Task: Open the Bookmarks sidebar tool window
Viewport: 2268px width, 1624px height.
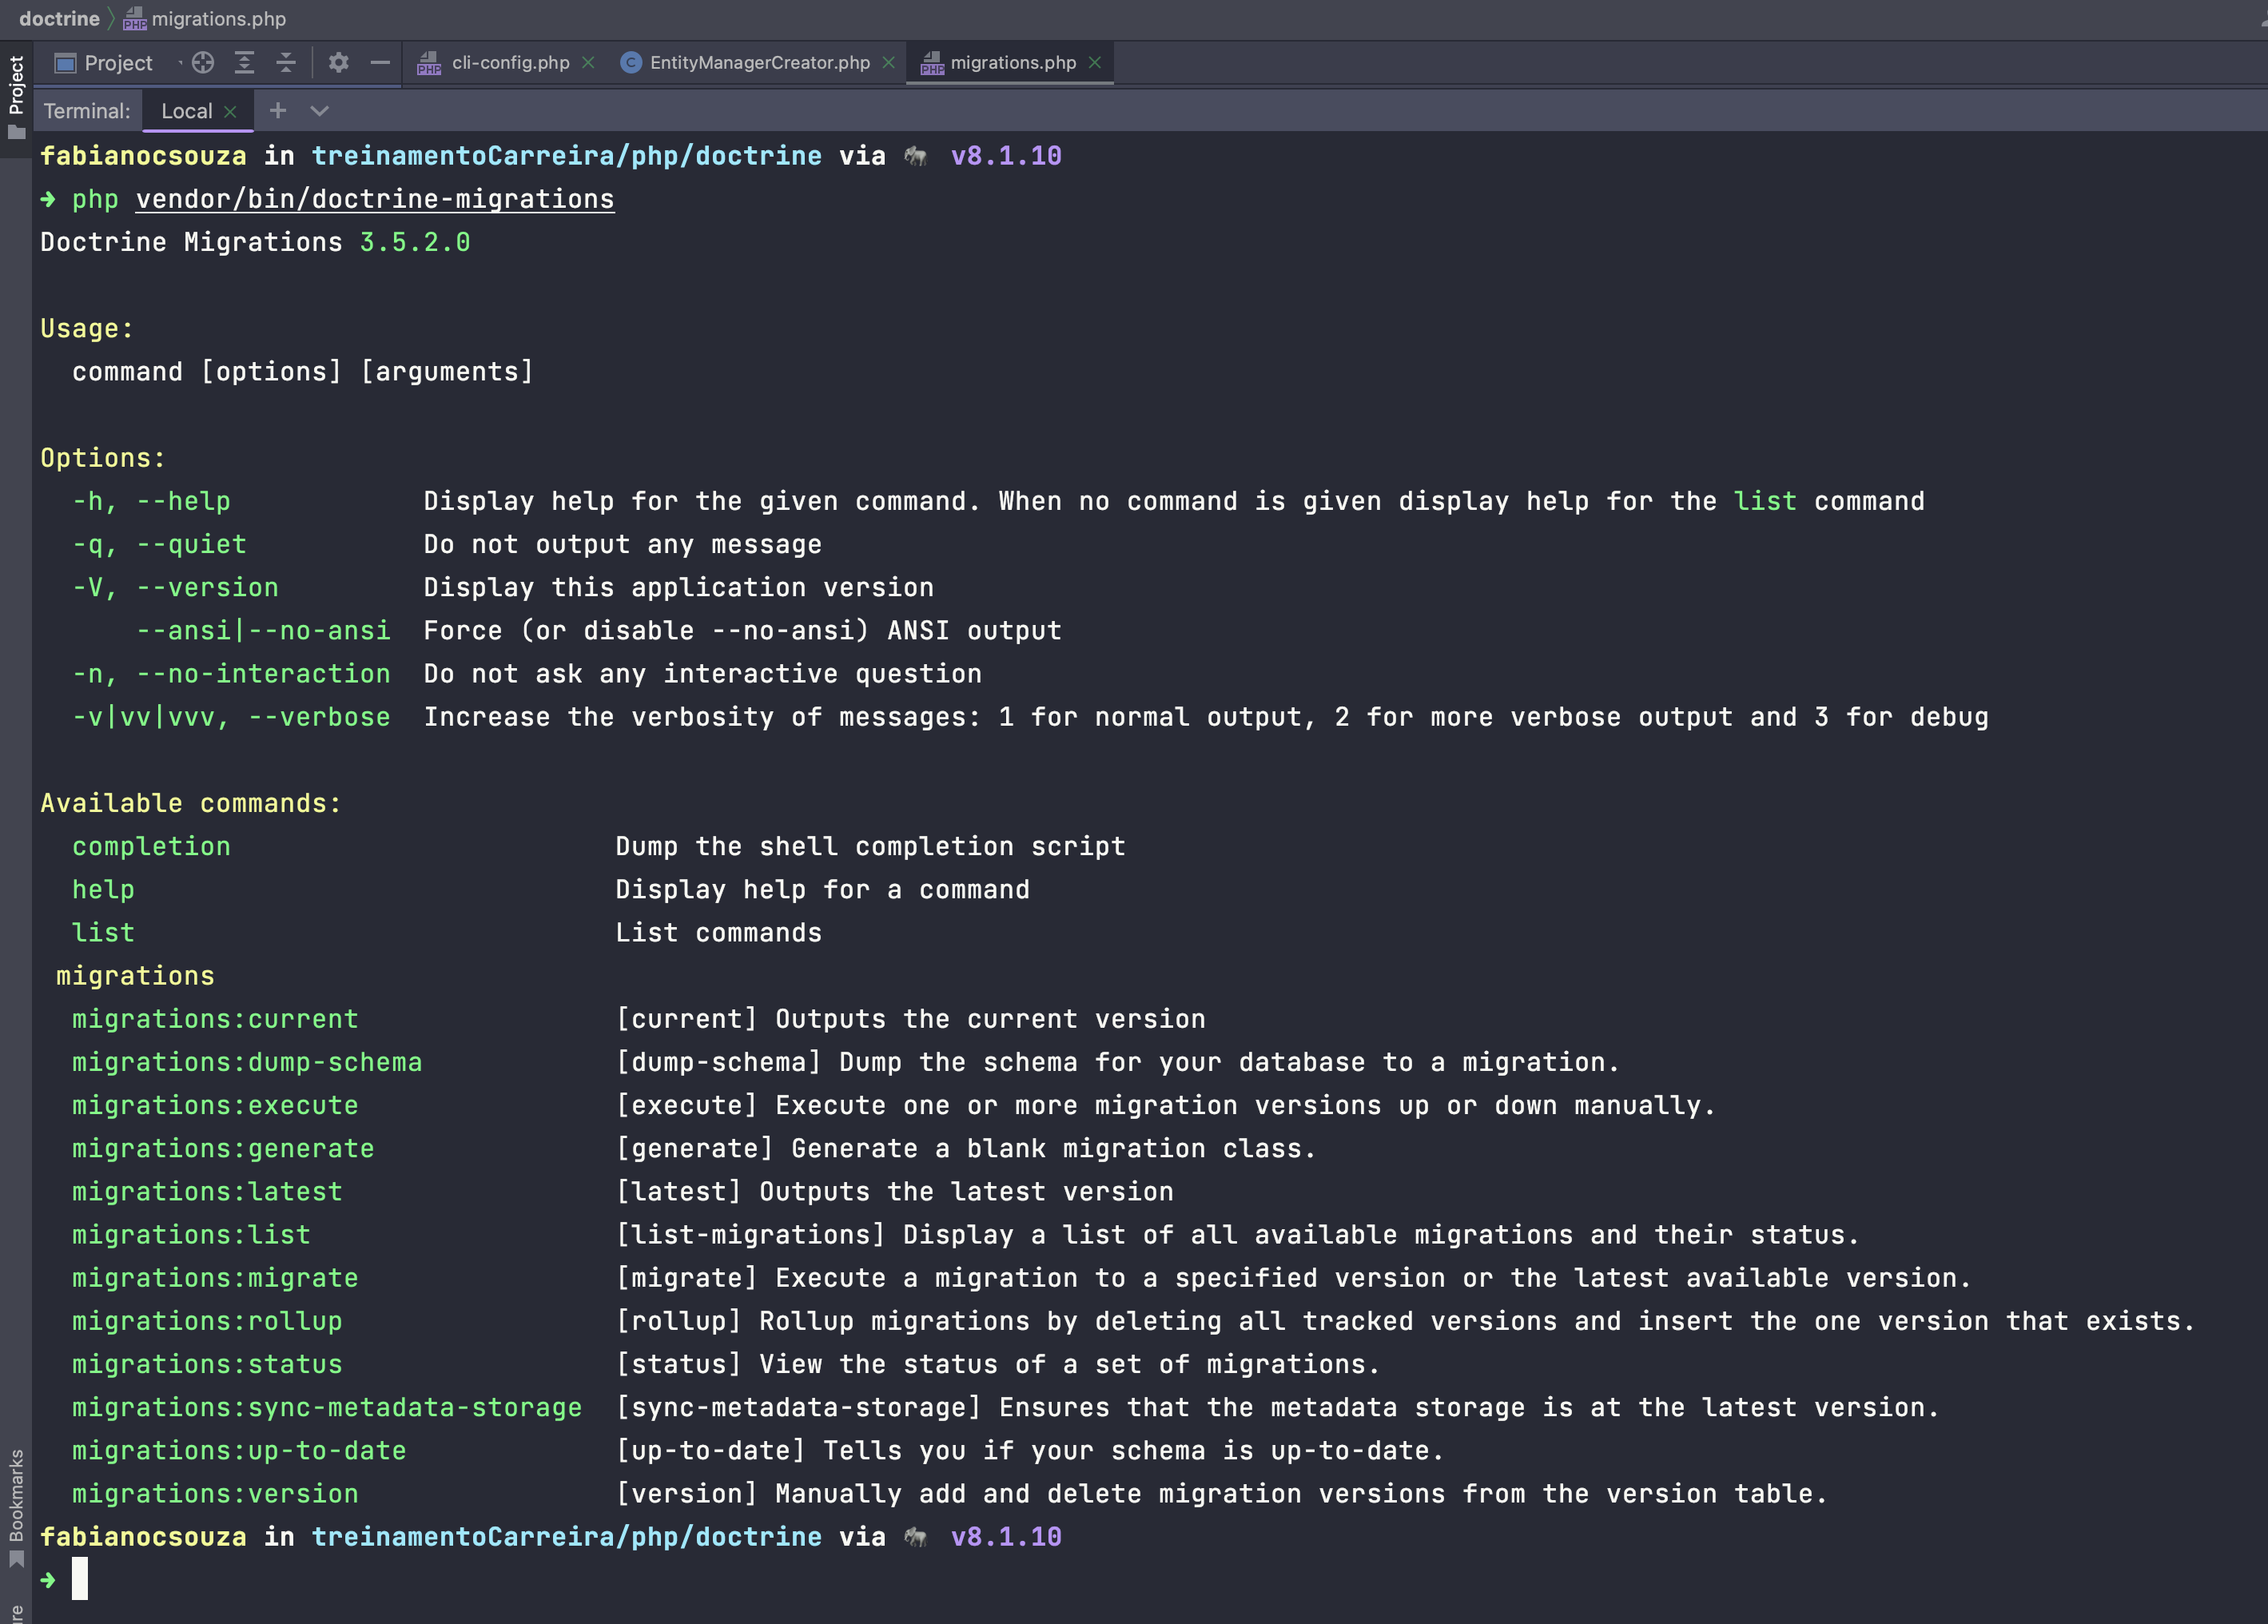Action: pyautogui.click(x=16, y=1508)
